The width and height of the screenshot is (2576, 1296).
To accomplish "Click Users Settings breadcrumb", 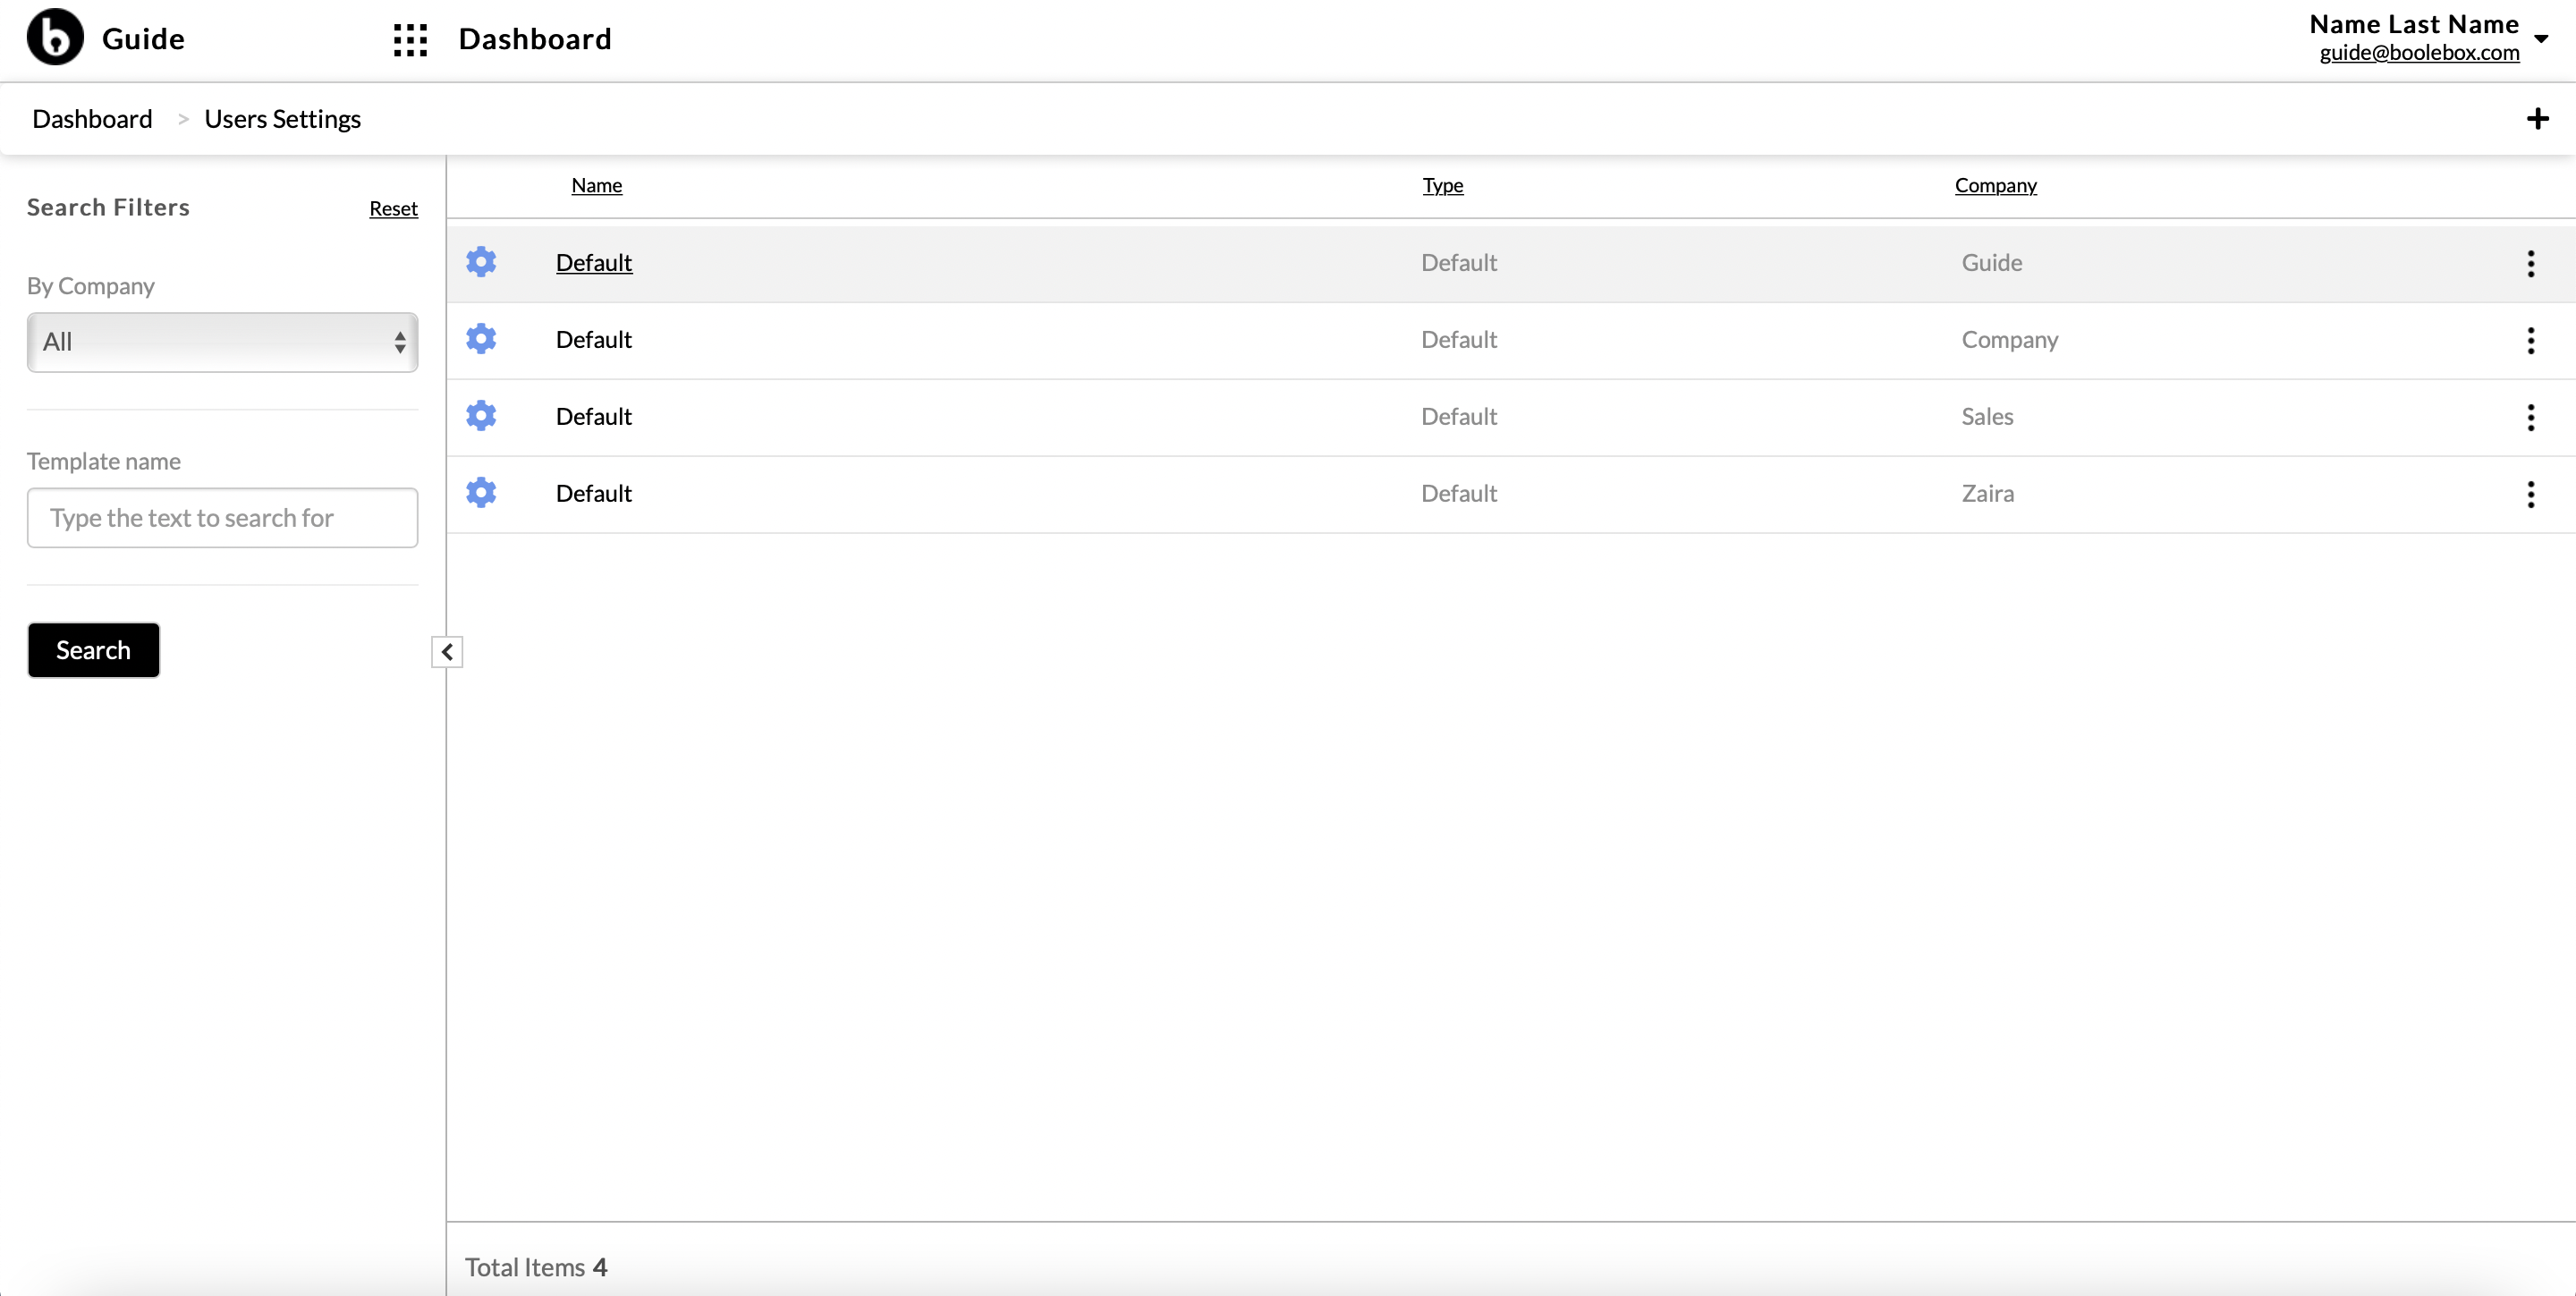I will click(x=283, y=119).
